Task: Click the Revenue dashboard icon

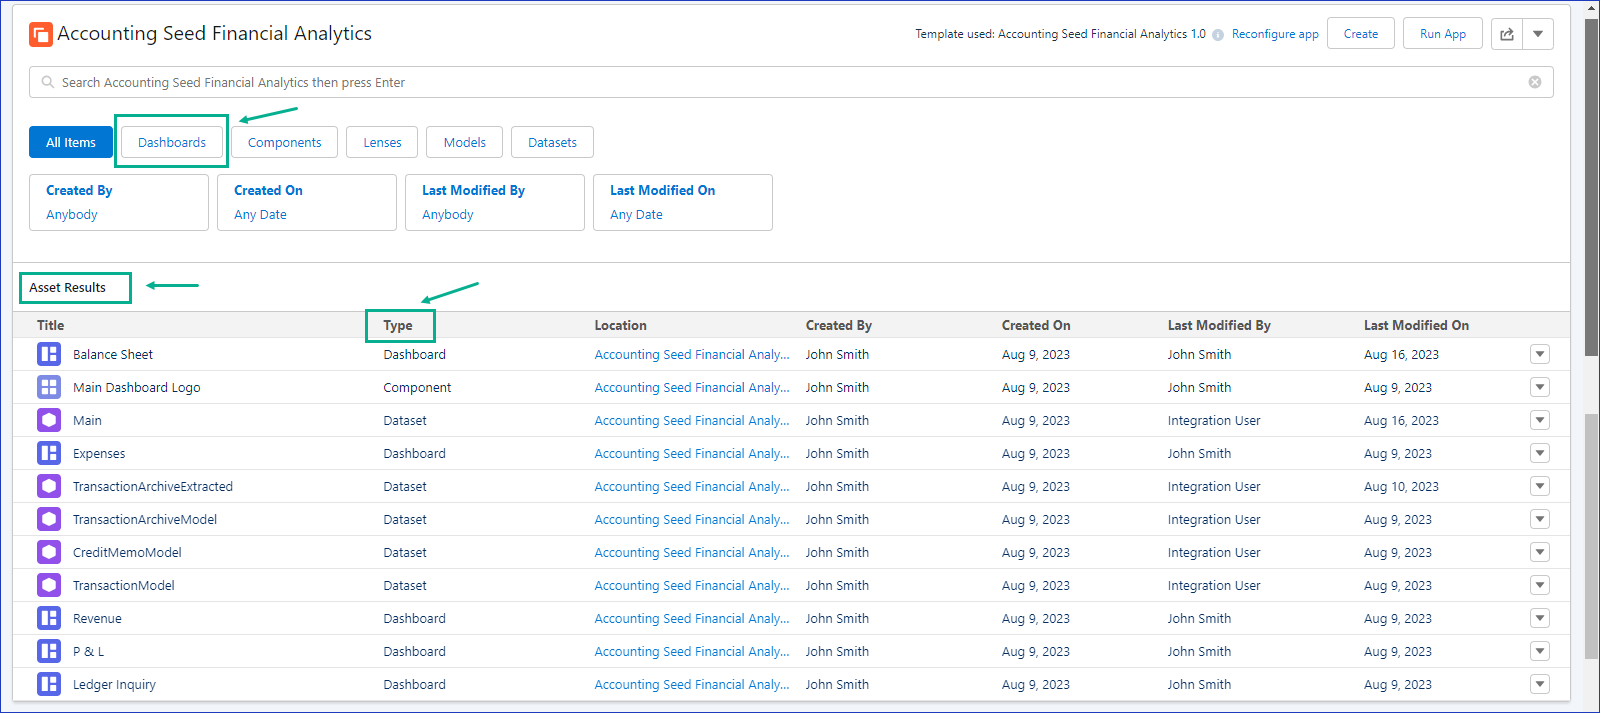Action: (49, 618)
